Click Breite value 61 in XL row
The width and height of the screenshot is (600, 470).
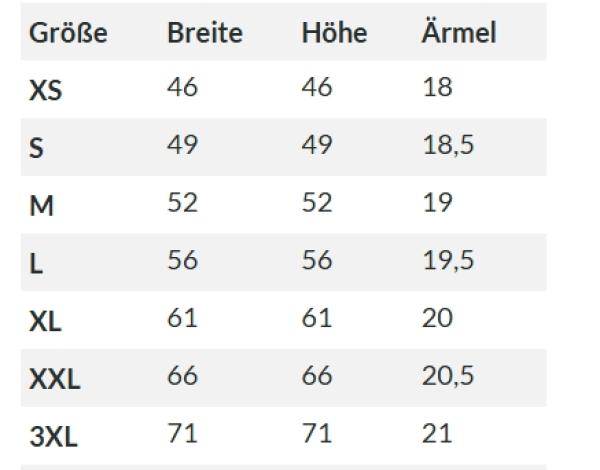[182, 318]
